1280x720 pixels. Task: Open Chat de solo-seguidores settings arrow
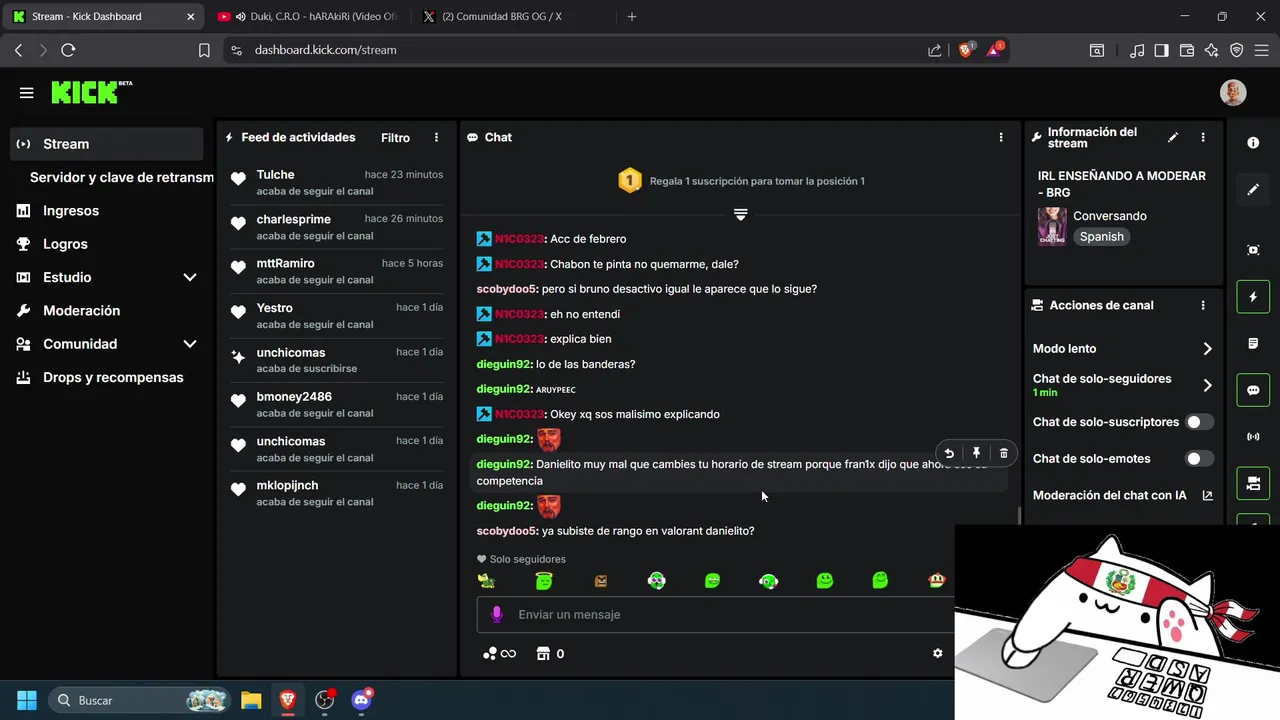point(1207,385)
